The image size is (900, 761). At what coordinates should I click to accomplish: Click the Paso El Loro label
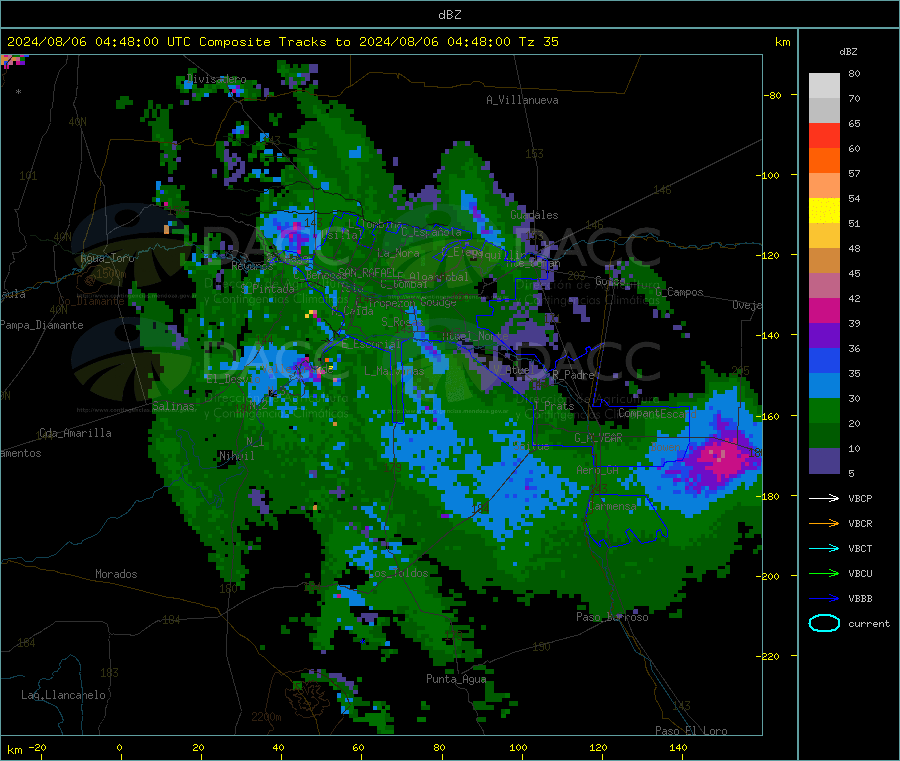click(x=691, y=731)
